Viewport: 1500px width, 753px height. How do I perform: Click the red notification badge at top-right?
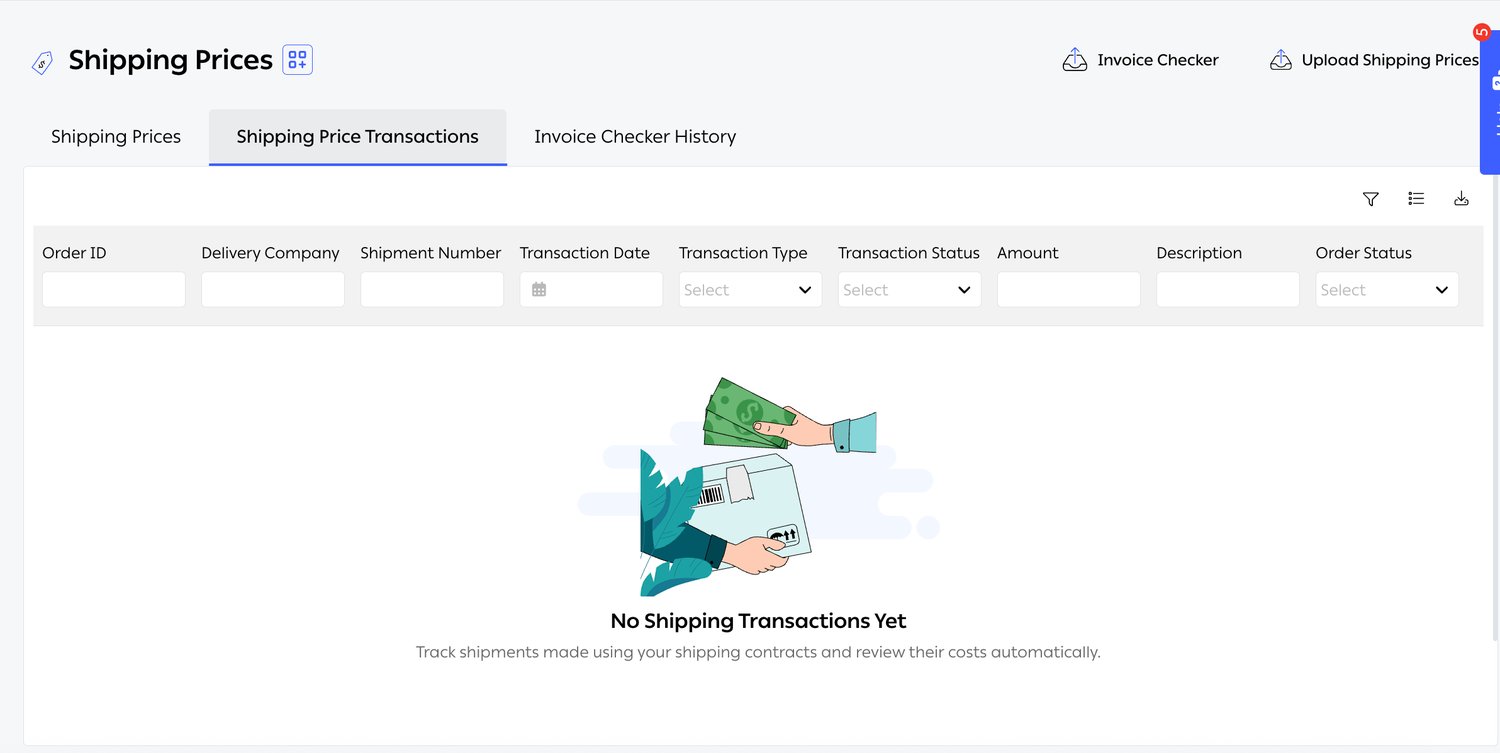pos(1482,33)
